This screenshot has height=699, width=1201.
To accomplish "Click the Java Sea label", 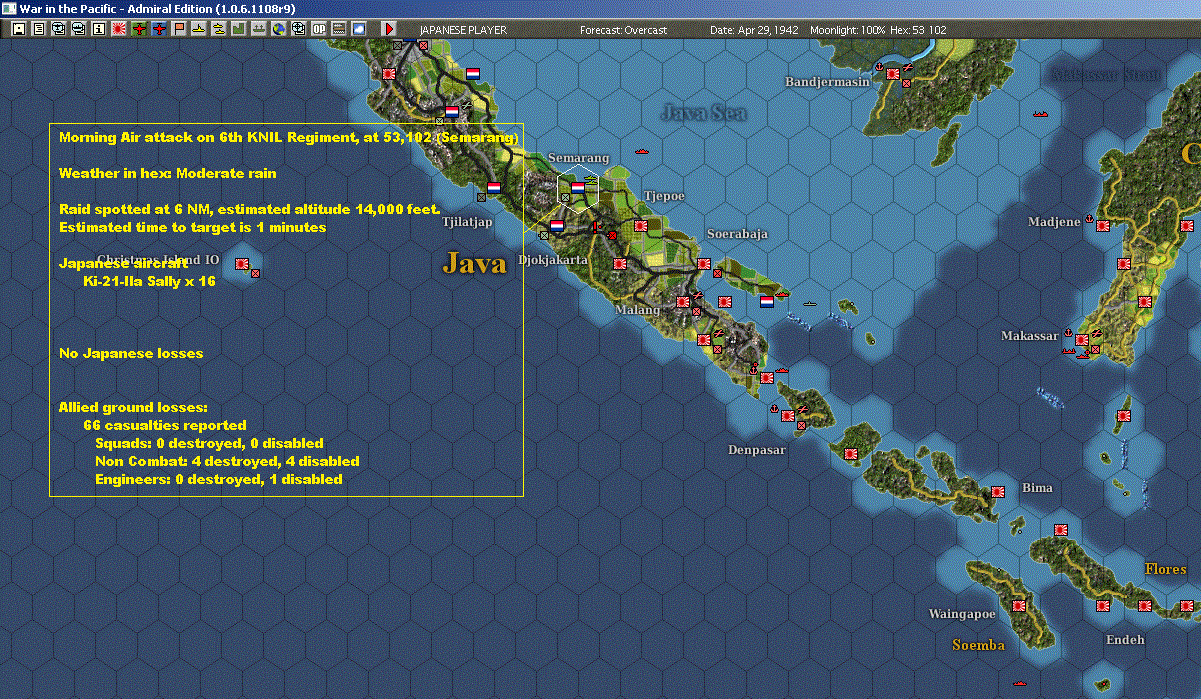I will pyautogui.click(x=704, y=112).
